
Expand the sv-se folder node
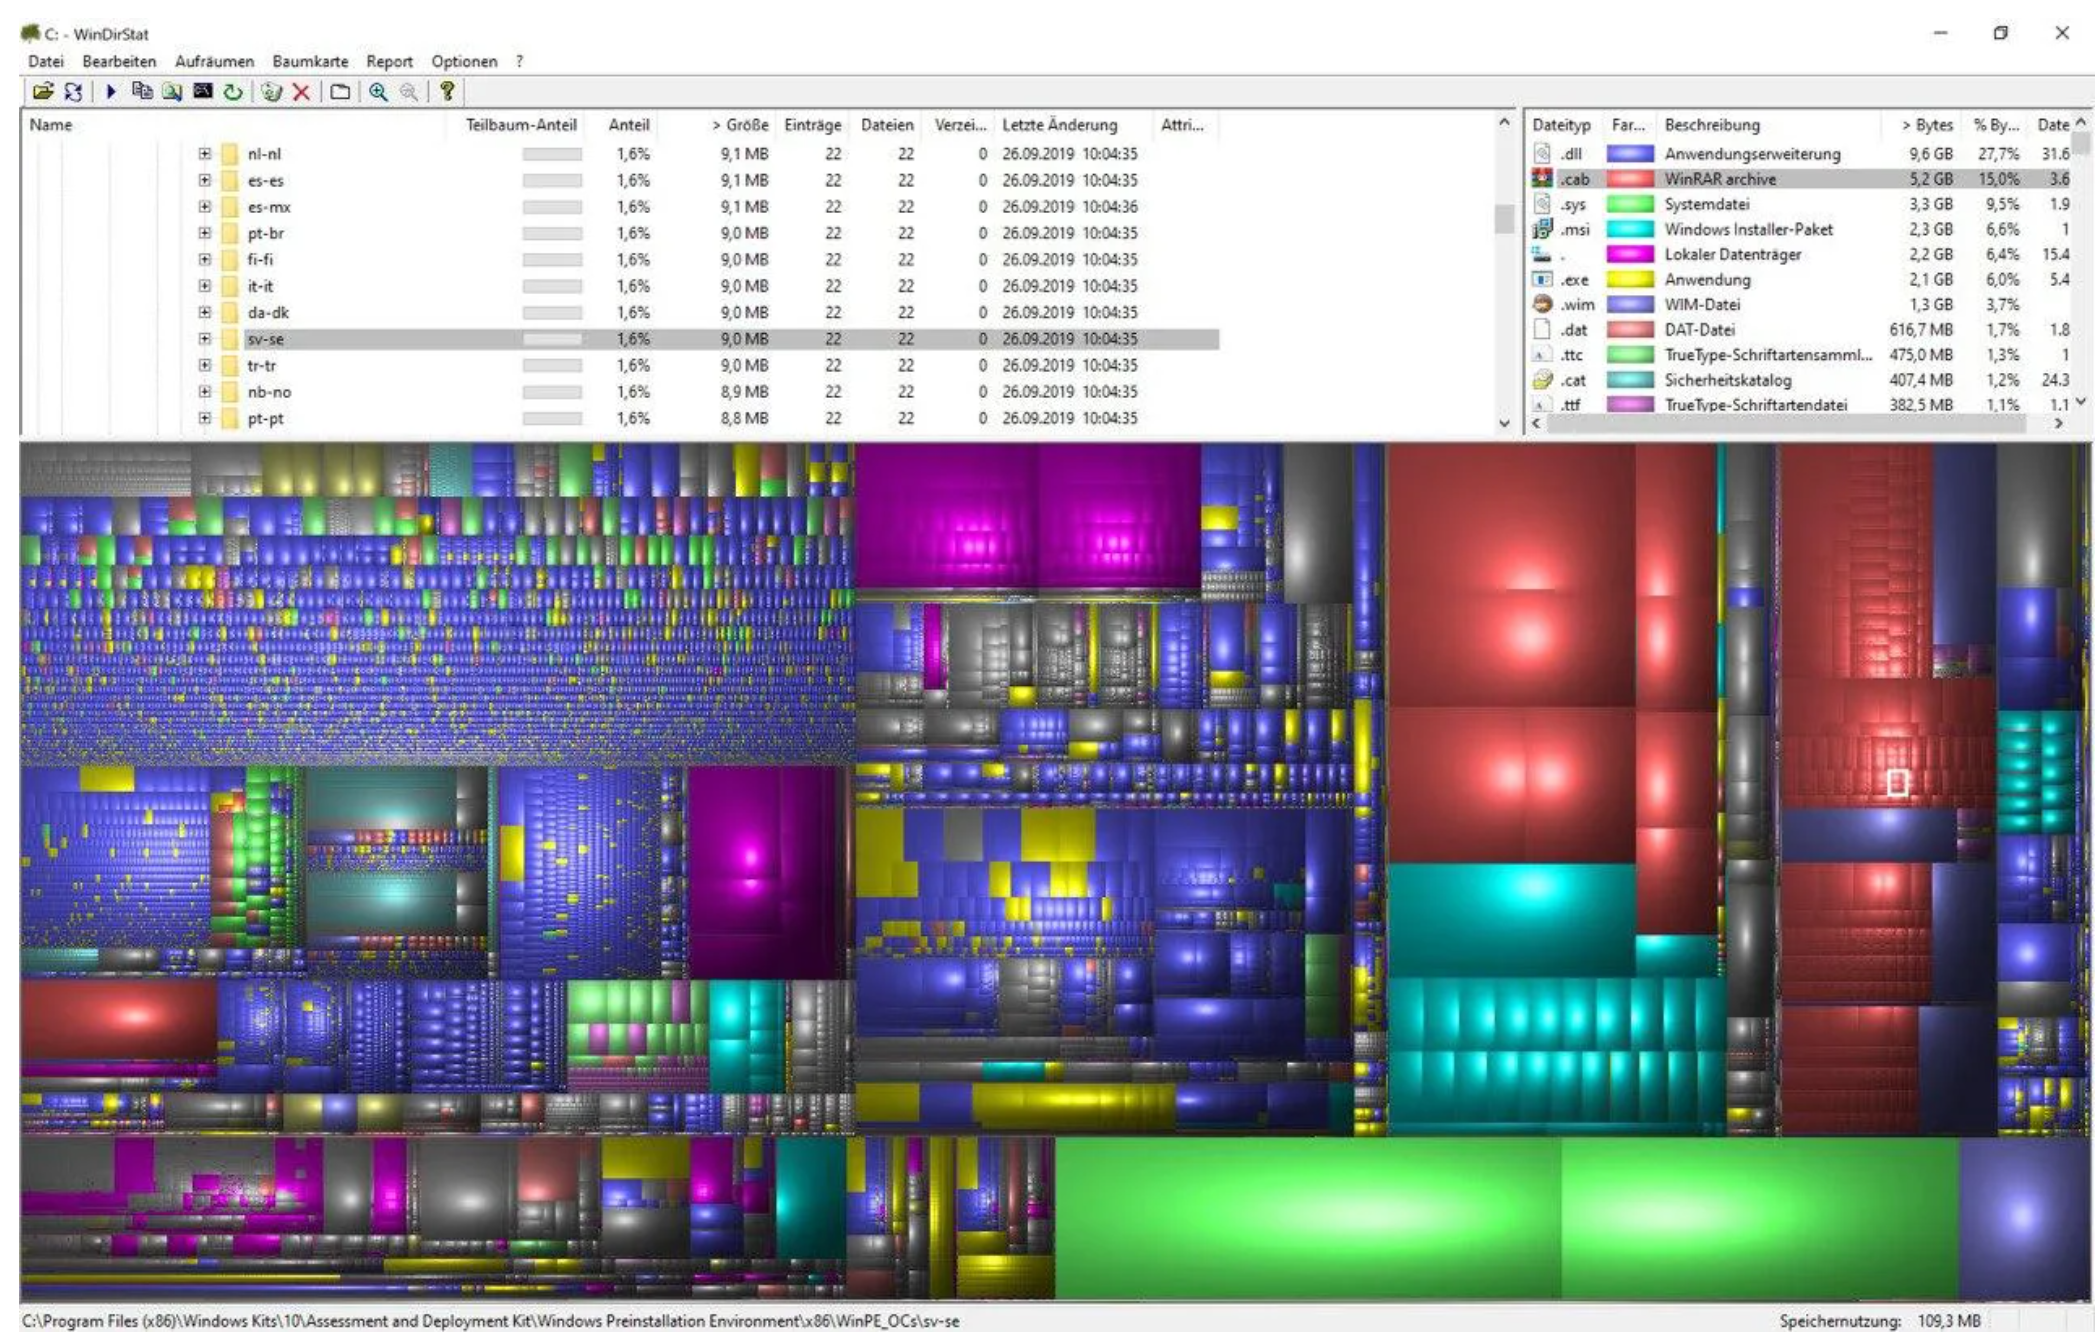tap(205, 339)
